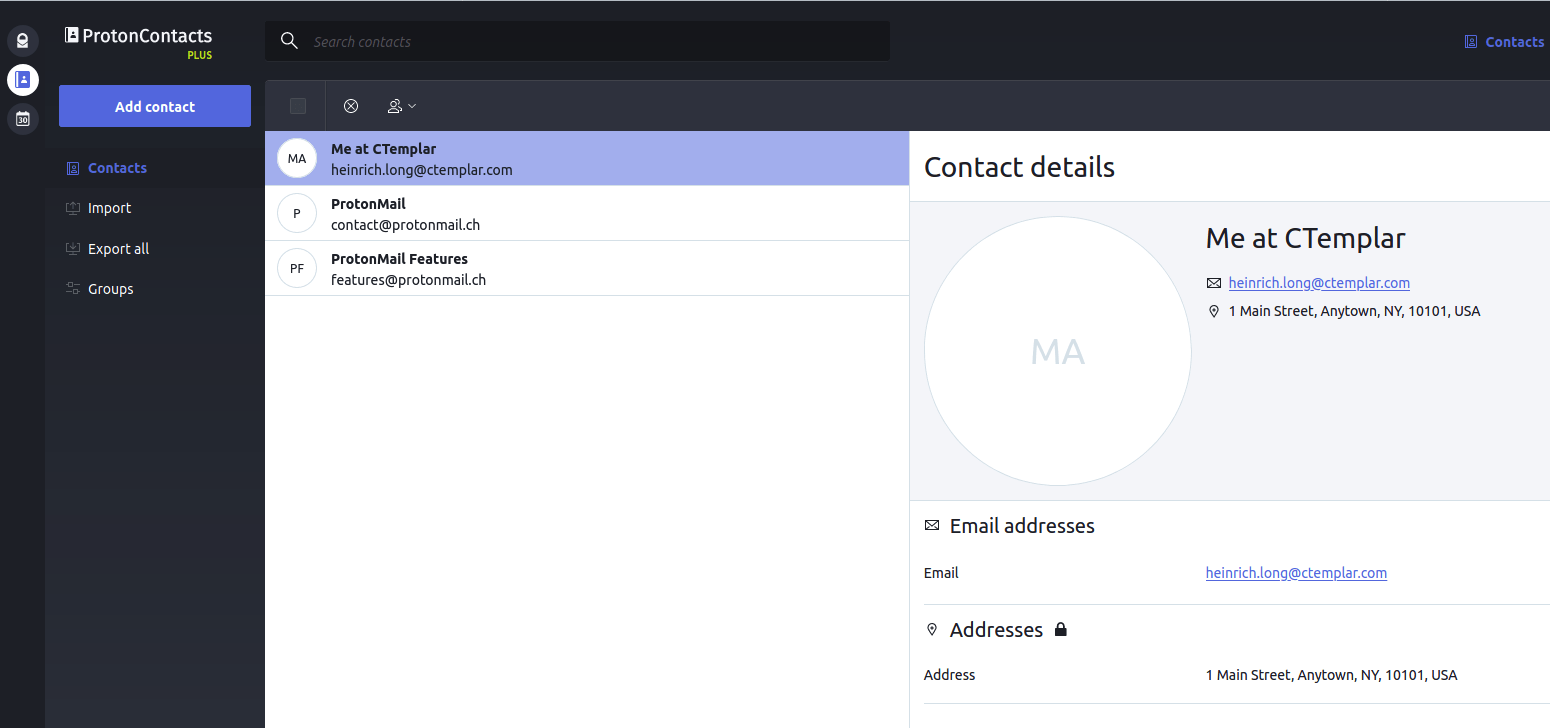Click the ProtonContacts logo

click(x=138, y=35)
